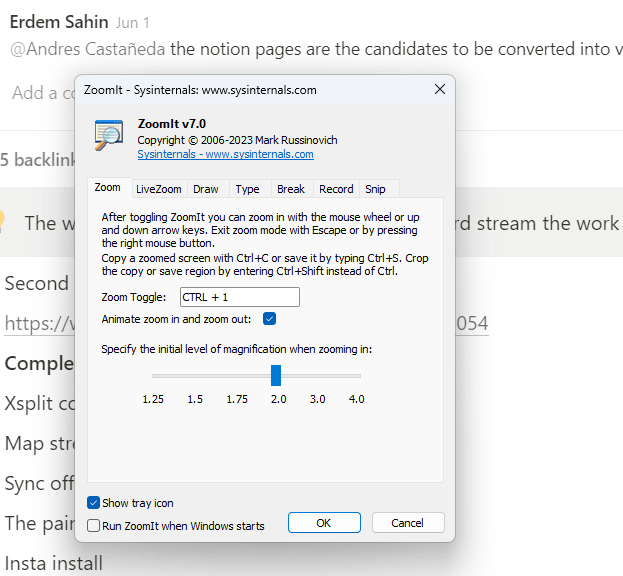Image resolution: width=623 pixels, height=576 pixels.
Task: Click Erdem Sahin's name in background page
Action: tap(59, 22)
